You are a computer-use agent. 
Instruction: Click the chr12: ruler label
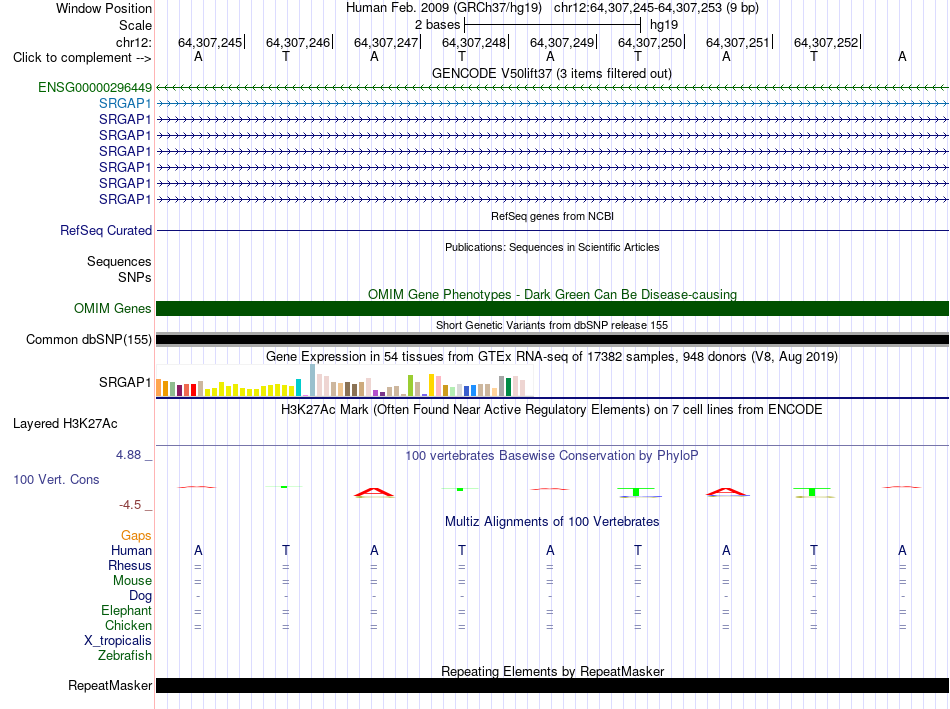pyautogui.click(x=134, y=42)
